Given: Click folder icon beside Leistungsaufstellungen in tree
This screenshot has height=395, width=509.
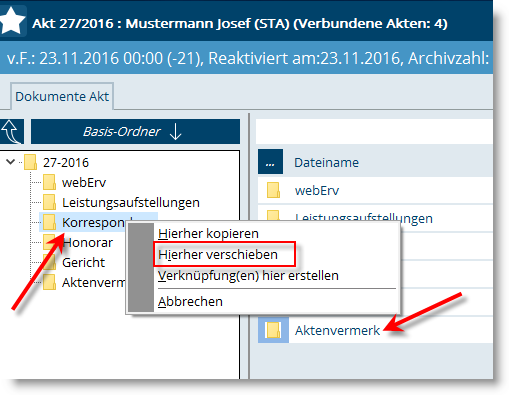Looking at the screenshot, I should pos(49,202).
